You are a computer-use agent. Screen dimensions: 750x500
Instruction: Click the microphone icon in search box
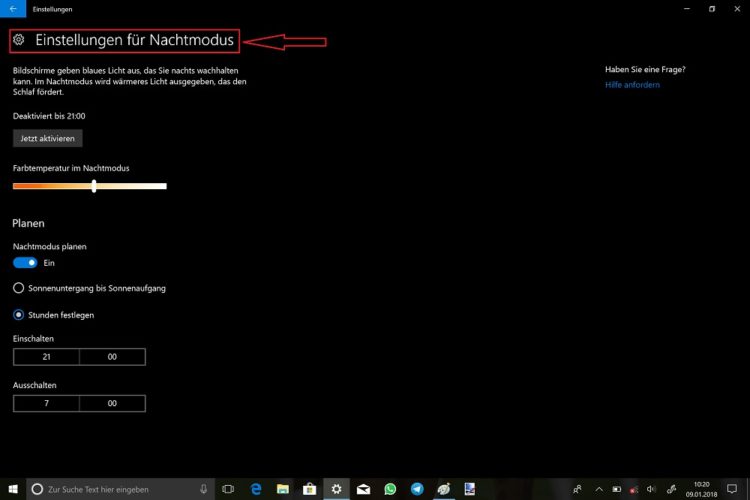pos(204,489)
